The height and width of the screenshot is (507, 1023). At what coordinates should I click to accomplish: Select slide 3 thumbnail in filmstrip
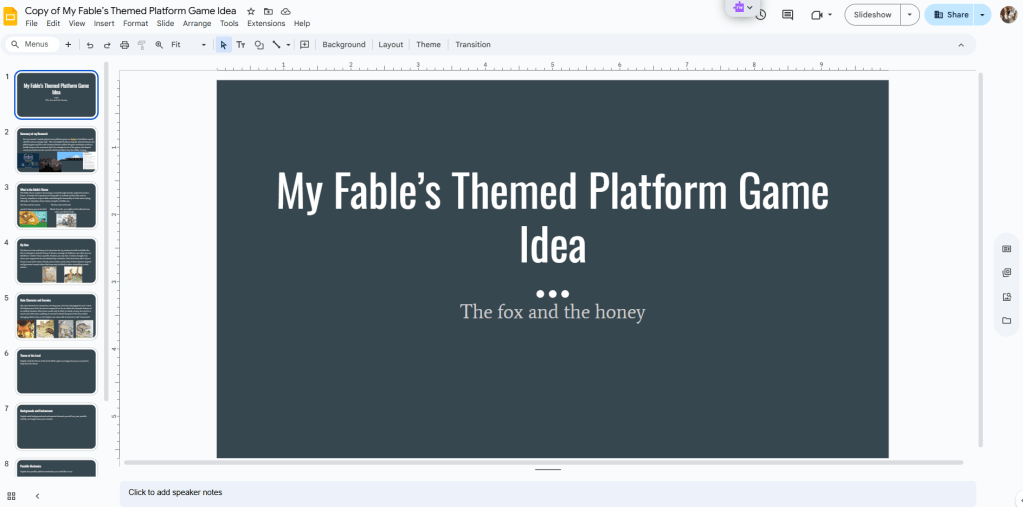click(x=57, y=205)
